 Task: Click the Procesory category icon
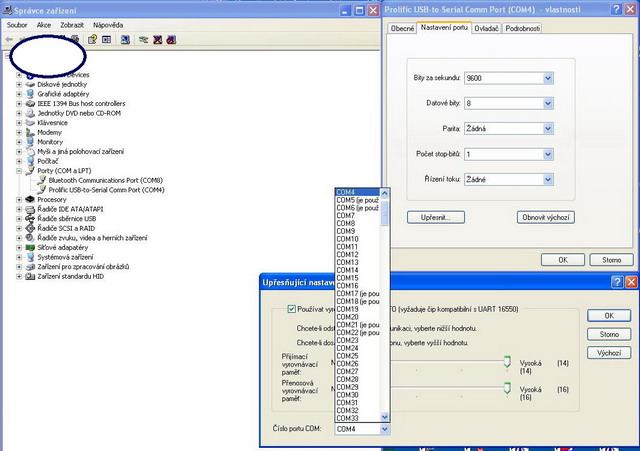pyautogui.click(x=30, y=199)
